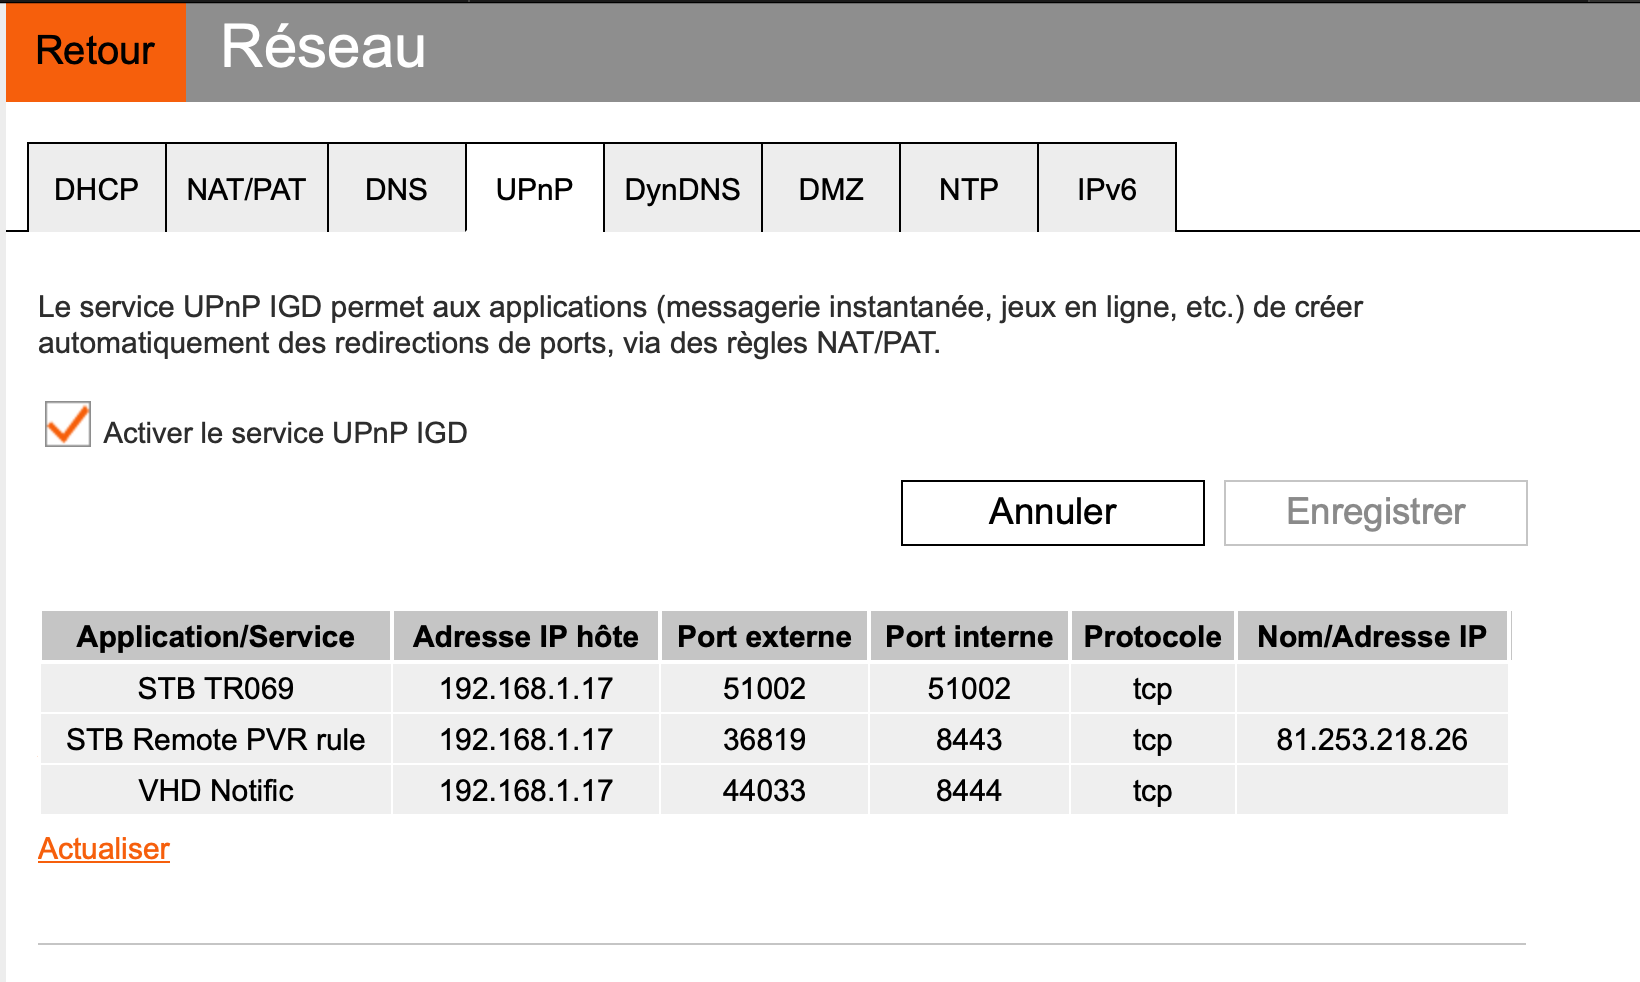Click the UPnP tab
The image size is (1640, 982).
pos(534,189)
